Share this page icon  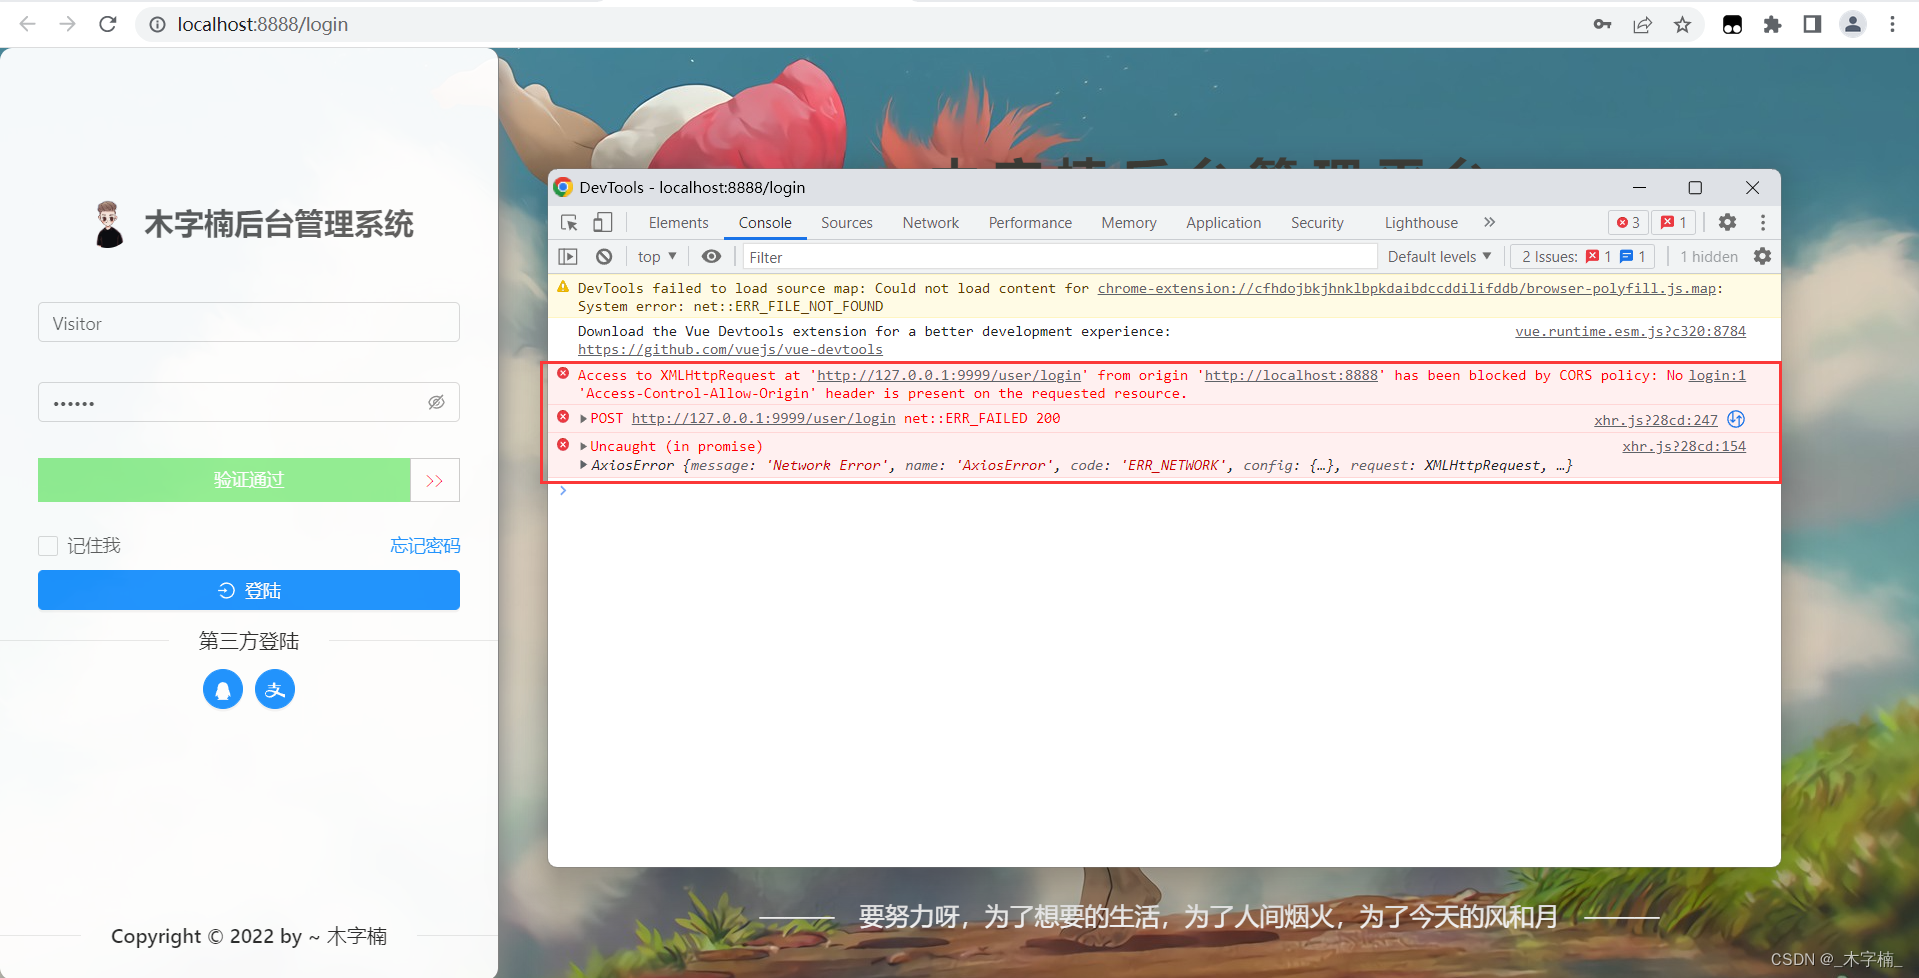point(1642,24)
